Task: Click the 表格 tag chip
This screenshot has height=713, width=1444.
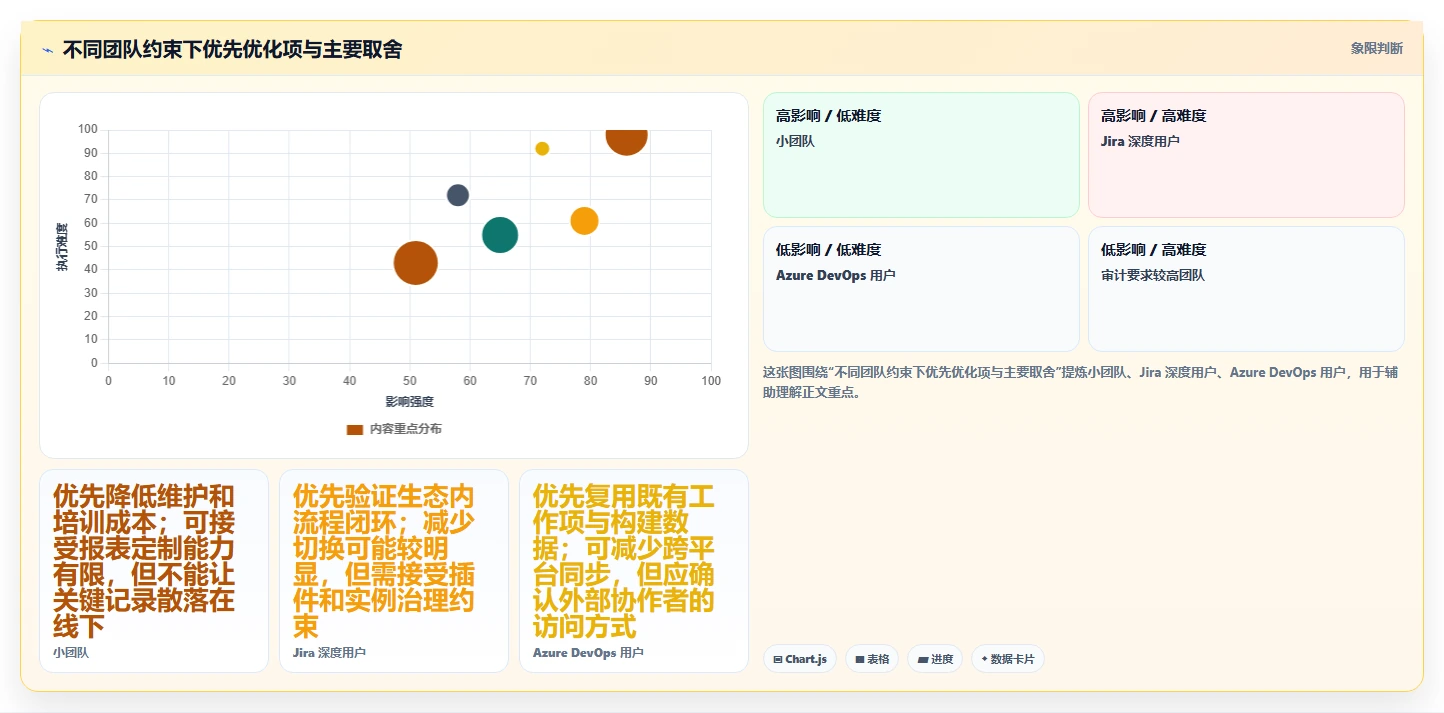Action: 872,659
